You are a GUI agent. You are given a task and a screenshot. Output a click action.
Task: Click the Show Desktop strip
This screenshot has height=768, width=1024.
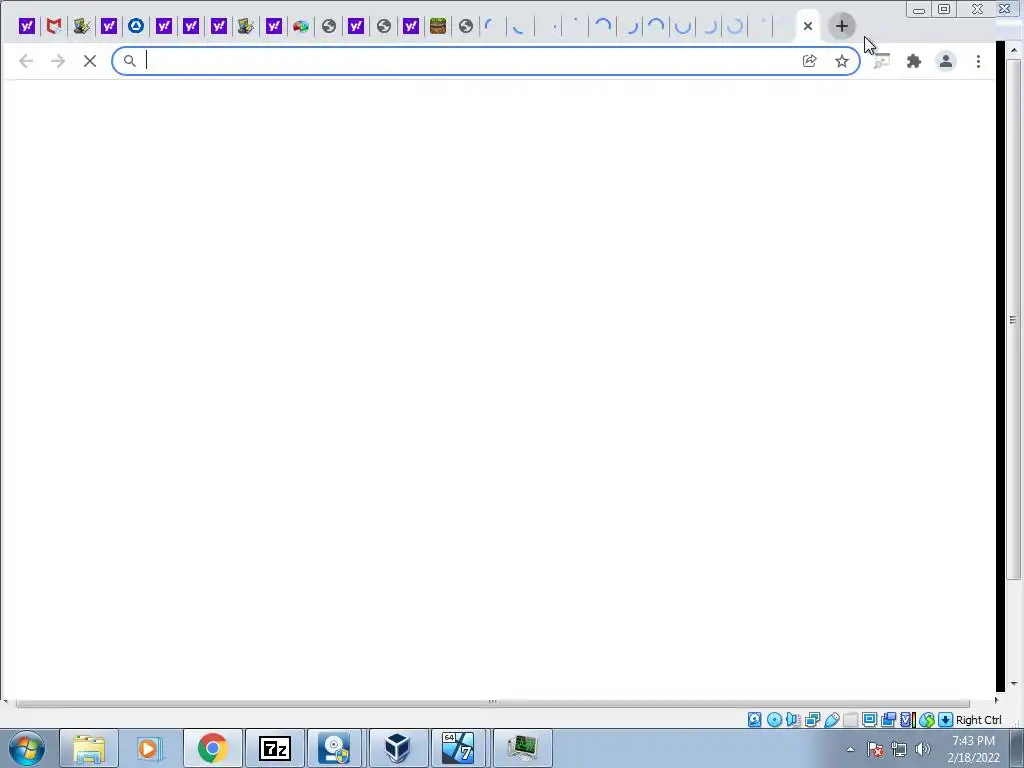[x=1017, y=748]
